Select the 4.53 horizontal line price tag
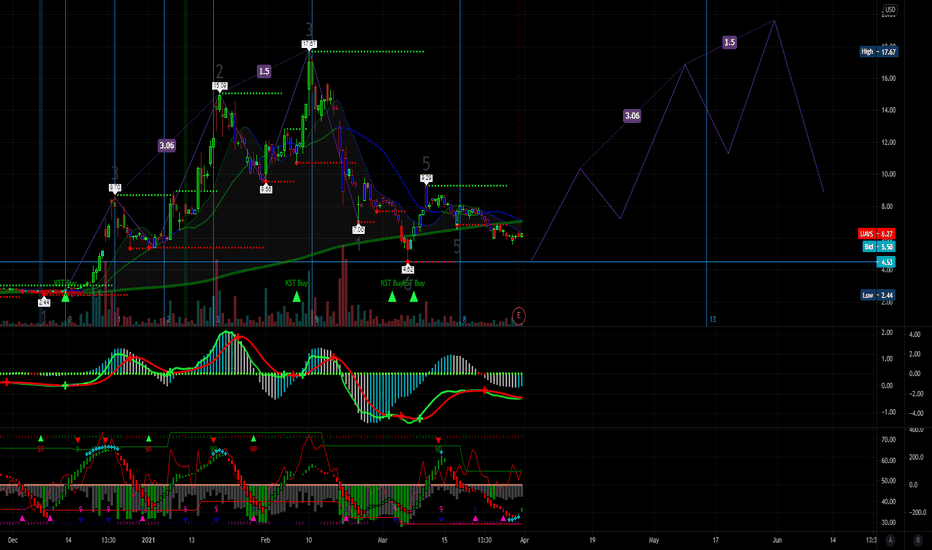Image resolution: width=932 pixels, height=550 pixels. click(x=886, y=262)
